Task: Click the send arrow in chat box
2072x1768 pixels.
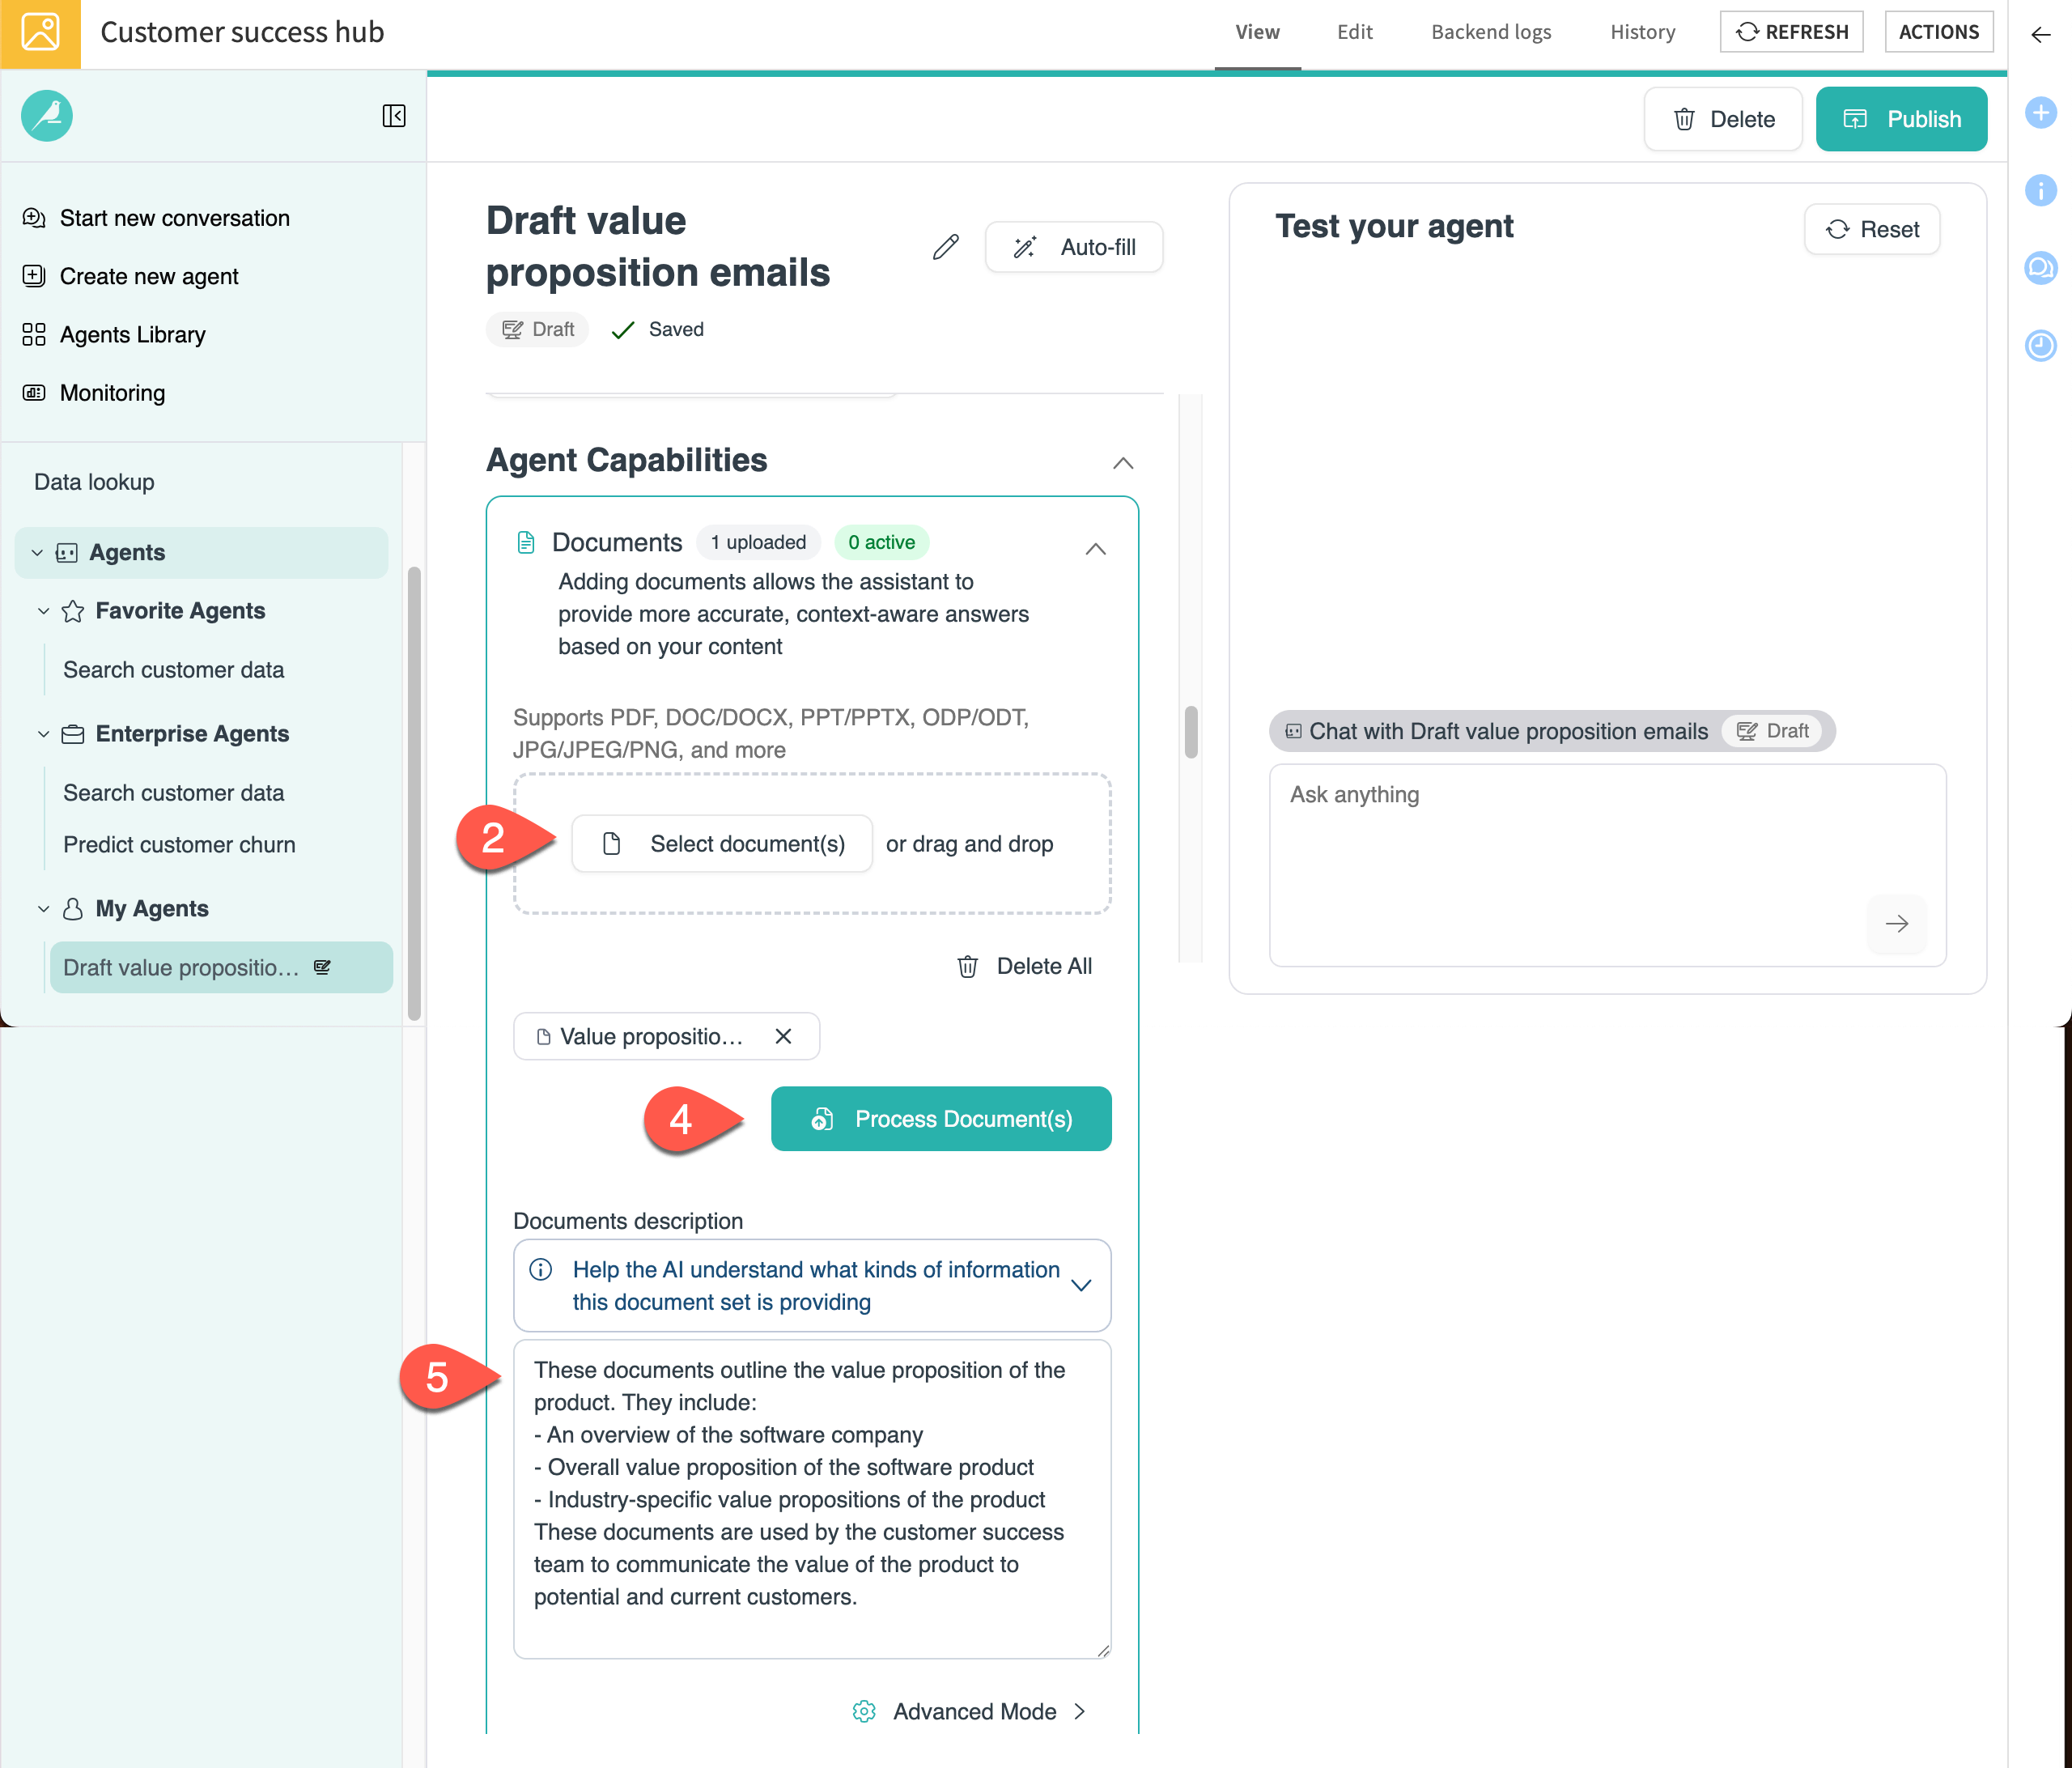Action: (1896, 924)
